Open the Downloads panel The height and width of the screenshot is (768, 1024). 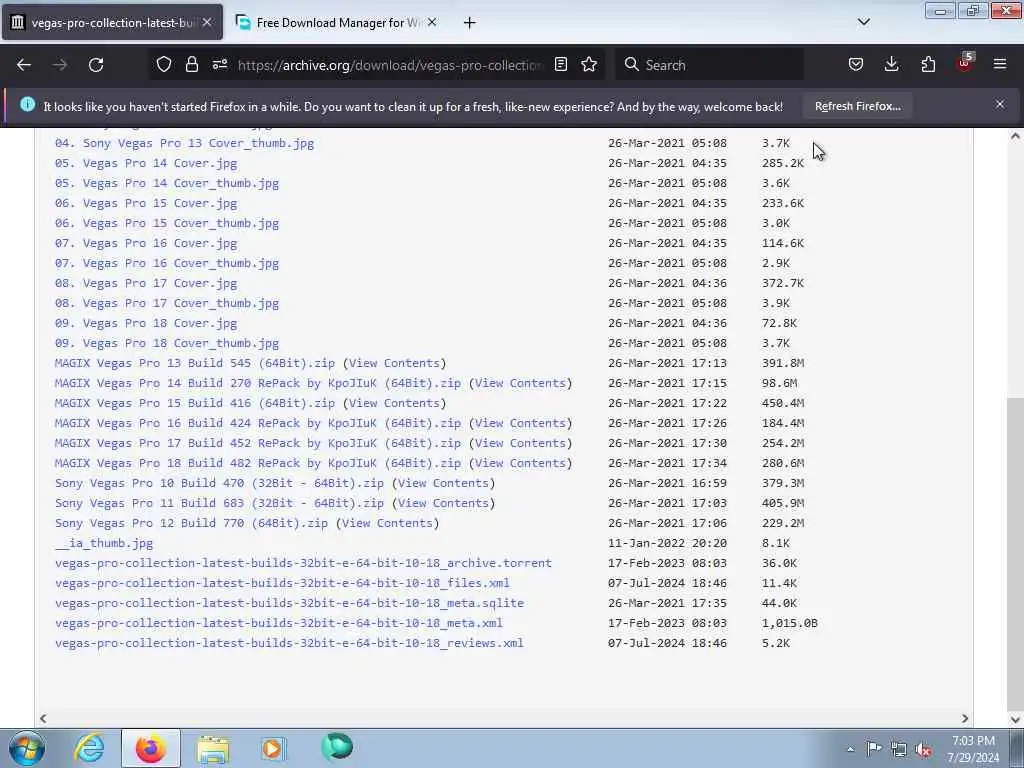click(x=891, y=65)
